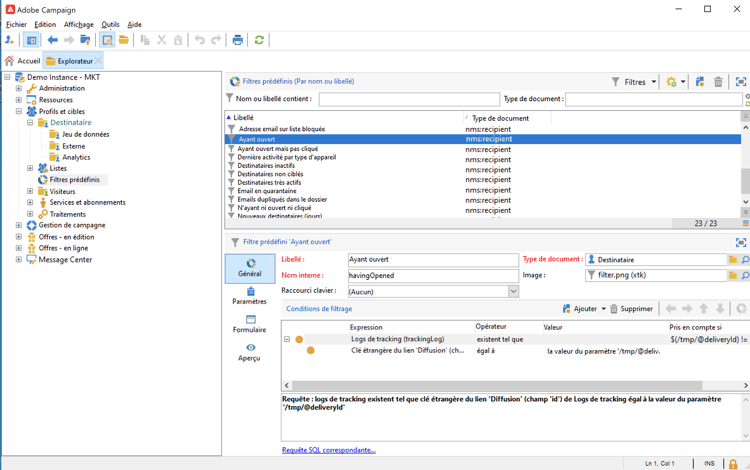Click the redo icon in toolbar
Image resolution: width=750 pixels, height=470 pixels.
216,40
